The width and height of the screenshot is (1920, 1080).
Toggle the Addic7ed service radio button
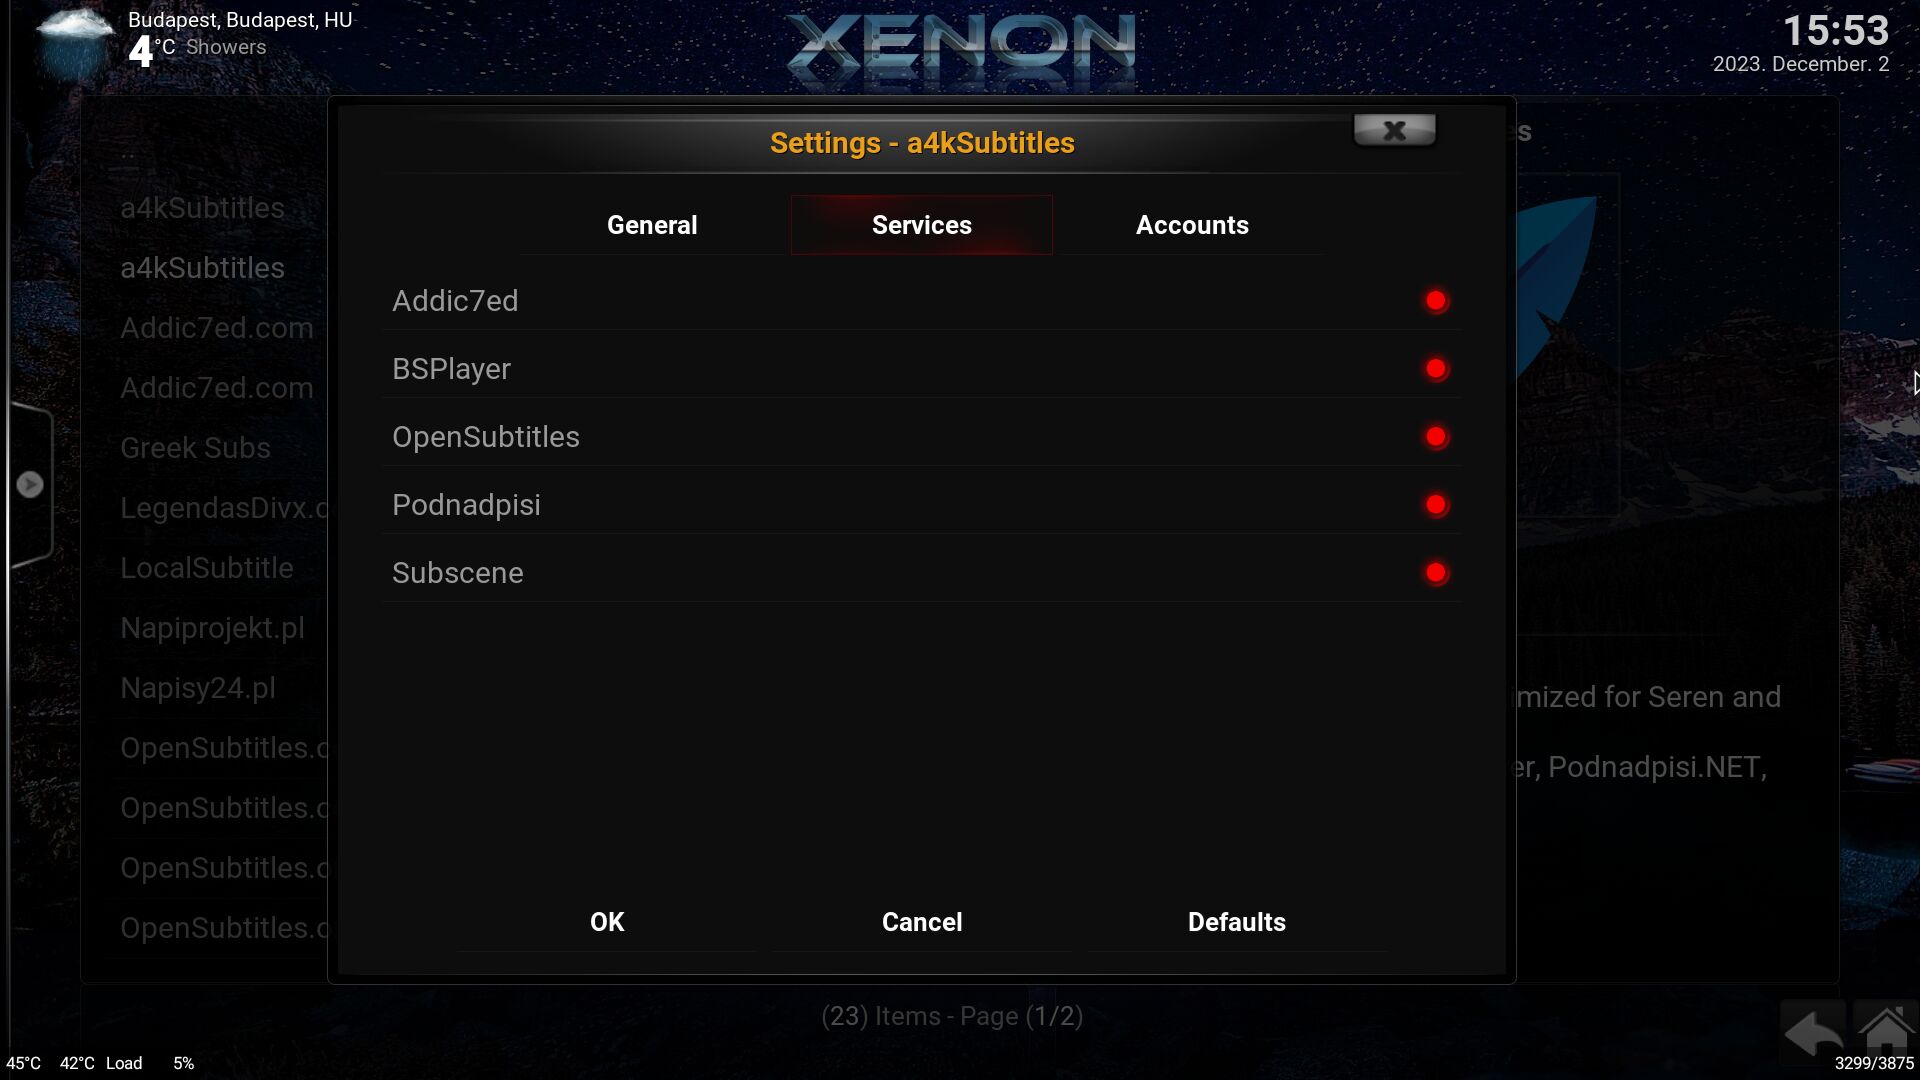[1436, 301]
